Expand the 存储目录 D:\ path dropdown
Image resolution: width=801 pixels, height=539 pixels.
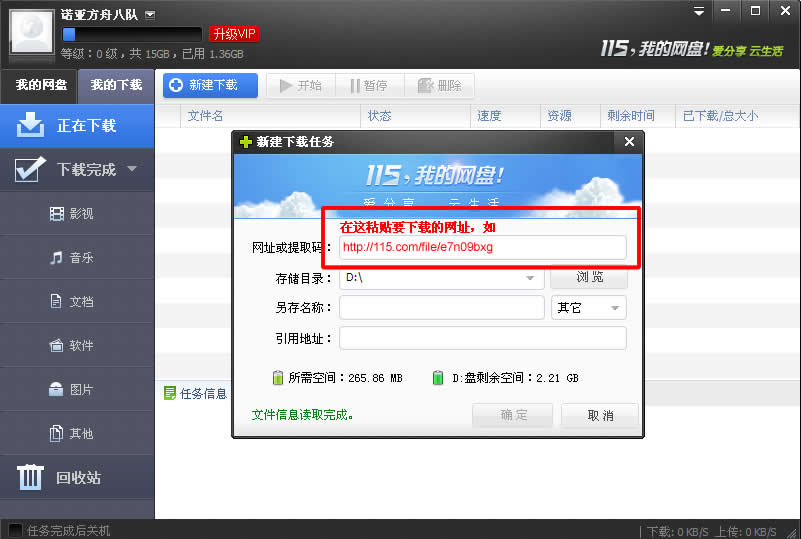point(530,278)
